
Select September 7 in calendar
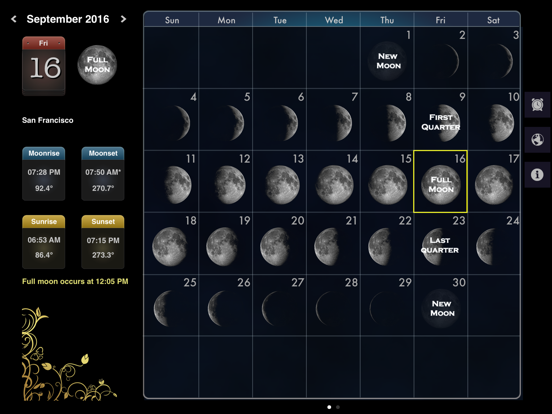[333, 120]
